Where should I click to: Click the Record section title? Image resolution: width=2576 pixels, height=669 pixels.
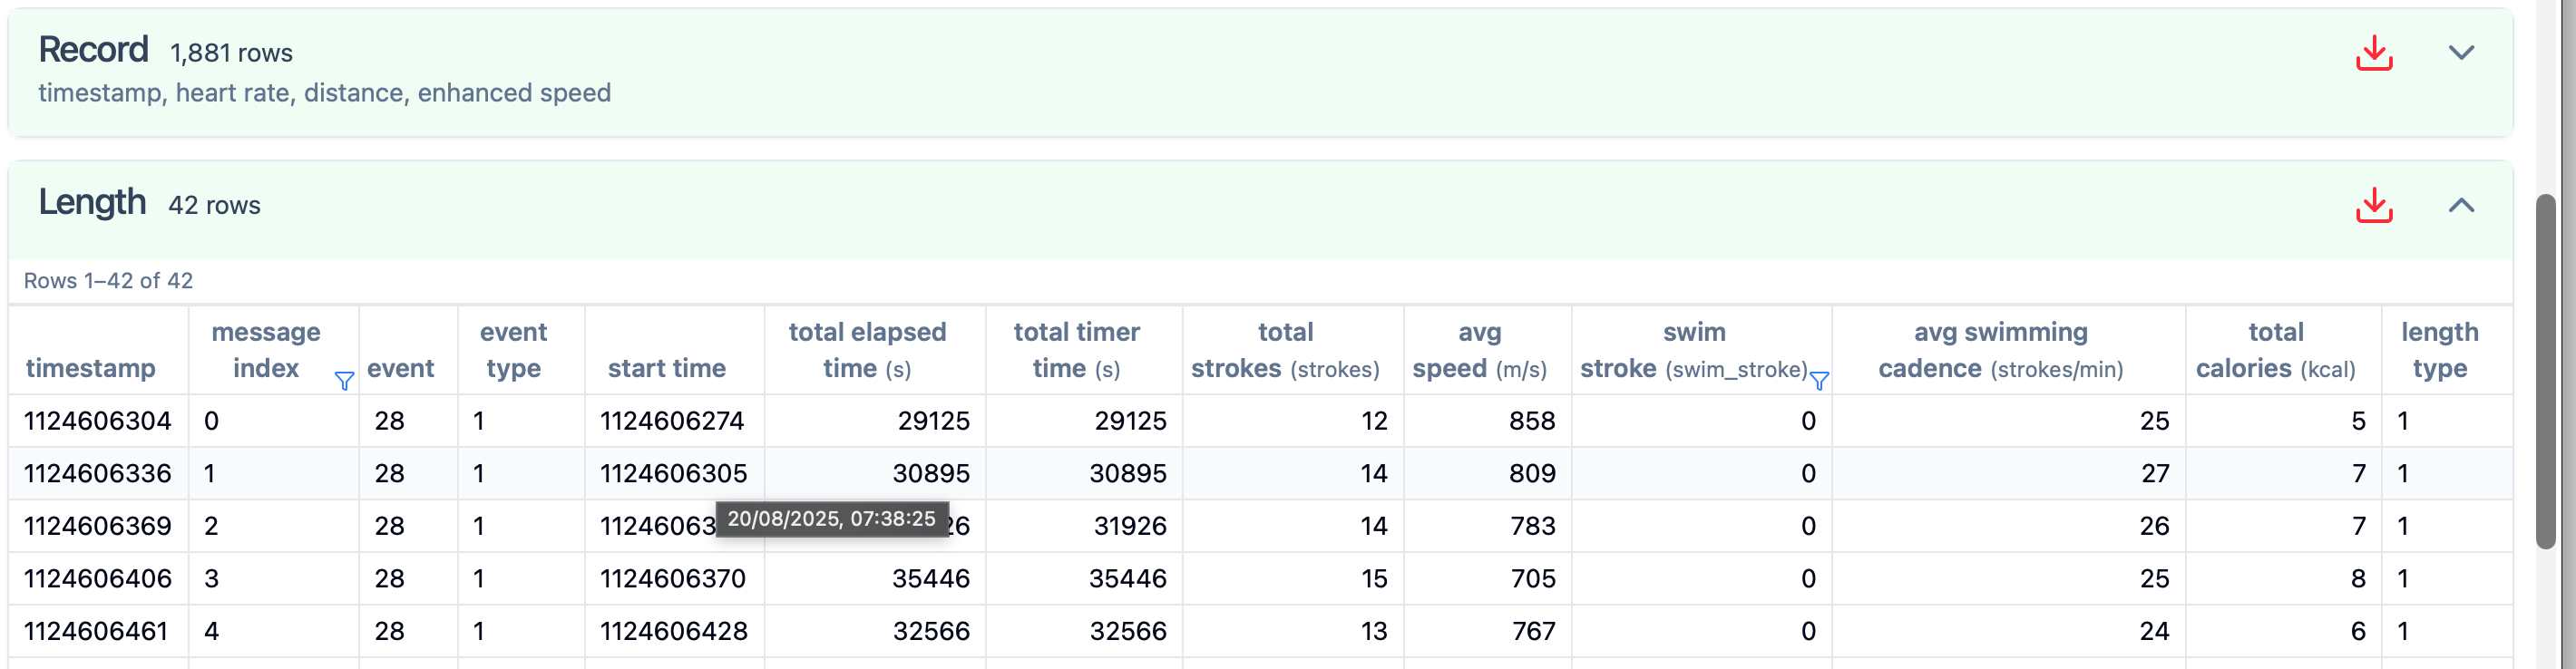(93, 50)
